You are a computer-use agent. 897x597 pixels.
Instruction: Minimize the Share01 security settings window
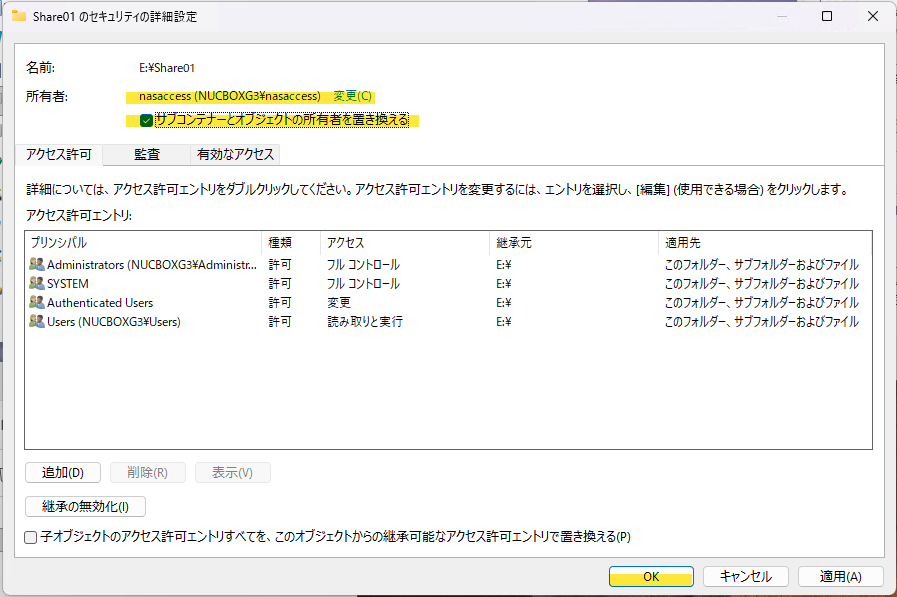(781, 16)
